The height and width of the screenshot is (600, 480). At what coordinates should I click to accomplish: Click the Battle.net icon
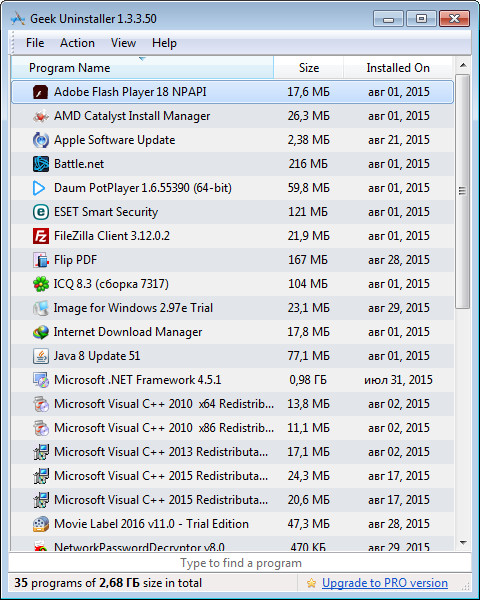[x=41, y=164]
